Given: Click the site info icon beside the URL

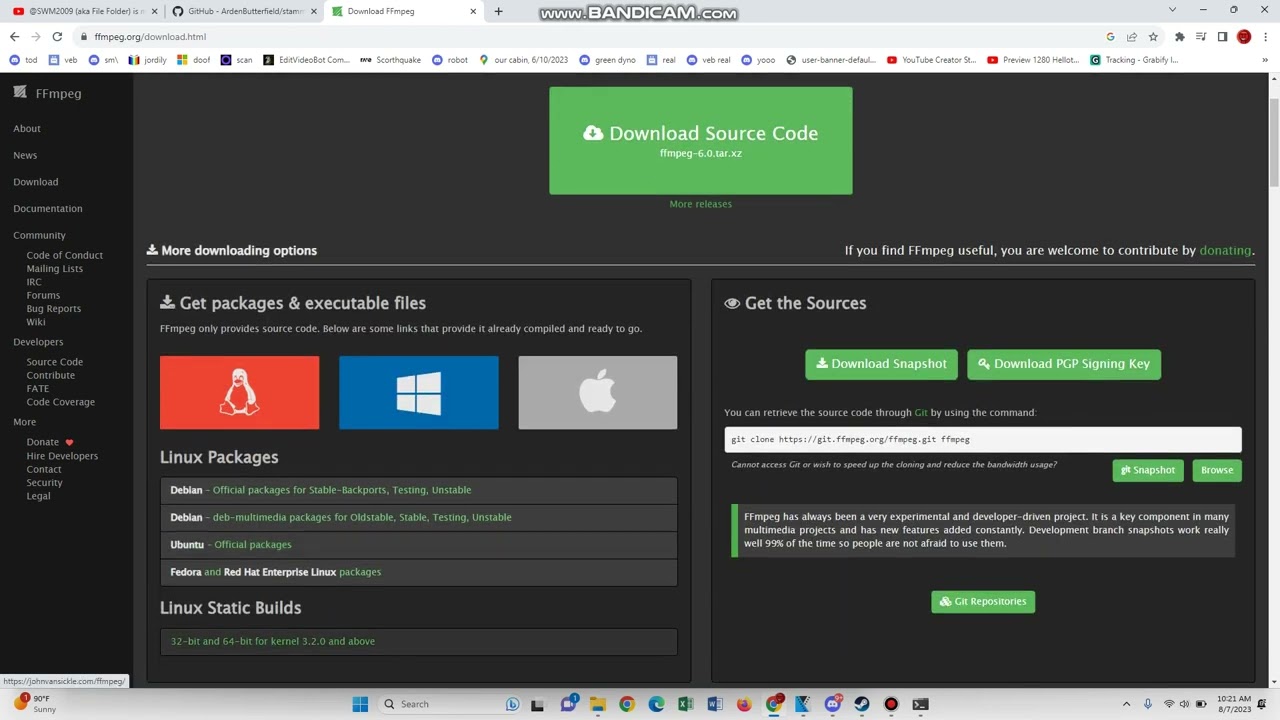Looking at the screenshot, I should [84, 37].
